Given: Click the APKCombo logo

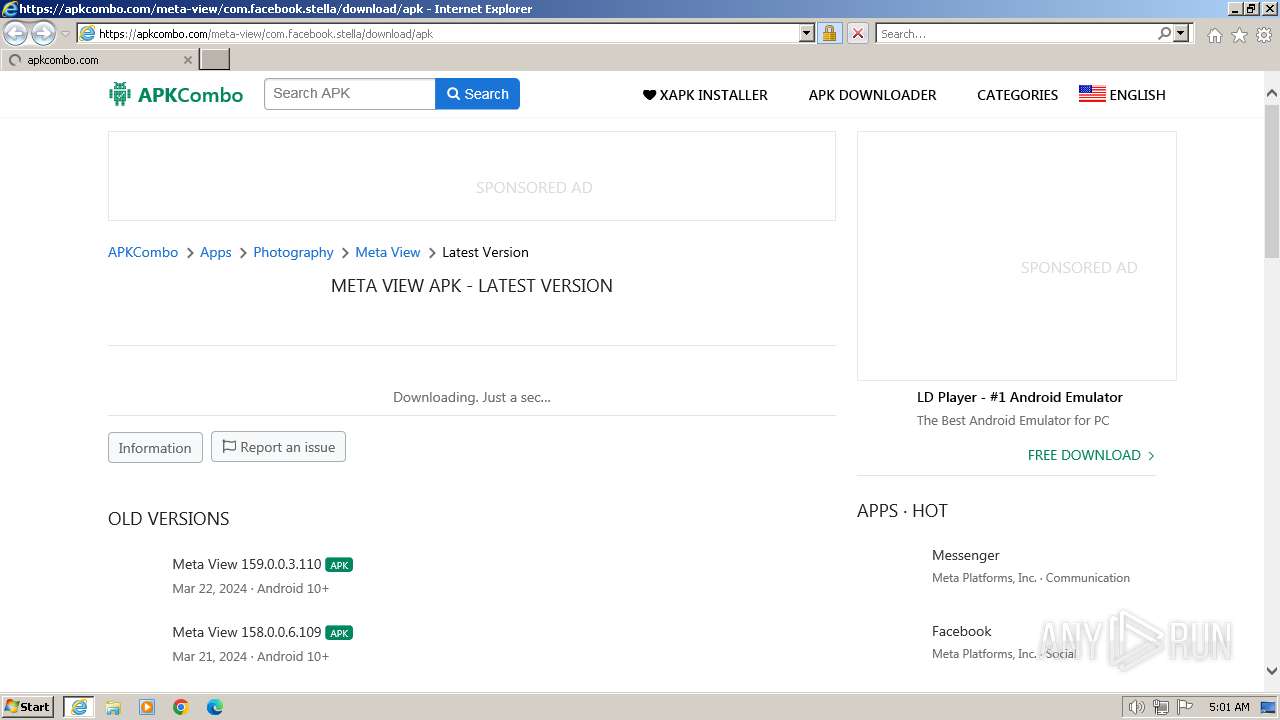Looking at the screenshot, I should click(x=176, y=95).
